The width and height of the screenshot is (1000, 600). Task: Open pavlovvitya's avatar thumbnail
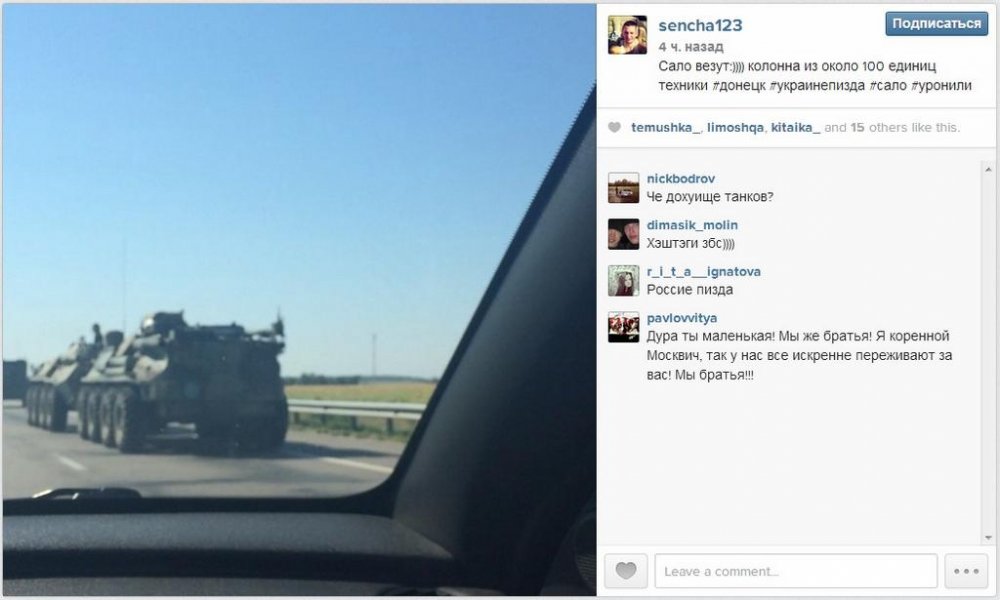coord(623,327)
